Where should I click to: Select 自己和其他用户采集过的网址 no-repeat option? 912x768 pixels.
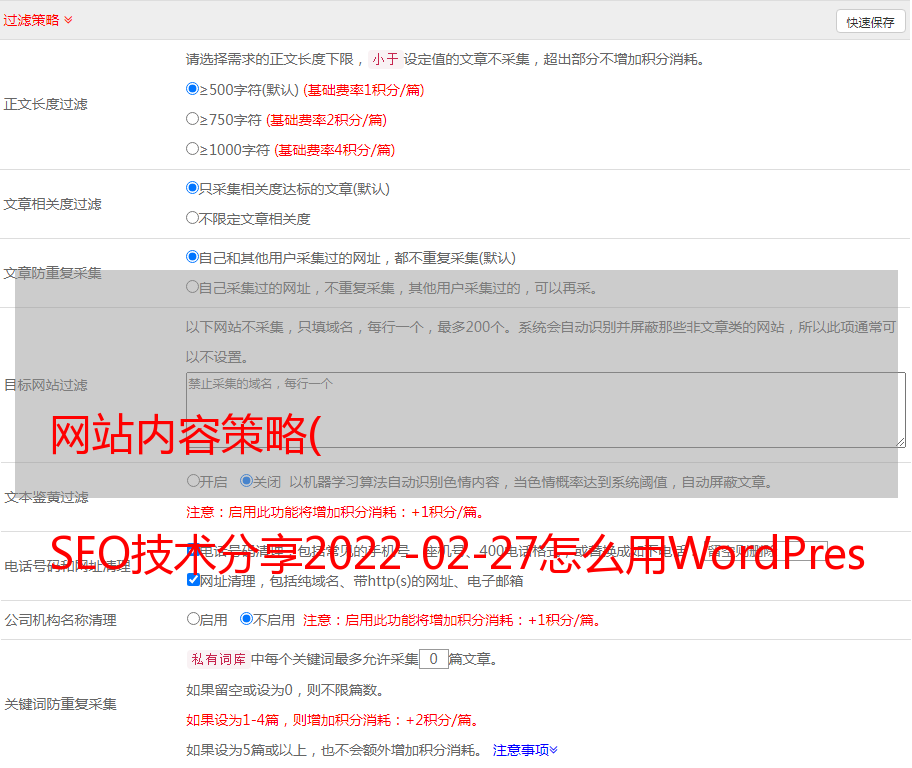tap(193, 257)
